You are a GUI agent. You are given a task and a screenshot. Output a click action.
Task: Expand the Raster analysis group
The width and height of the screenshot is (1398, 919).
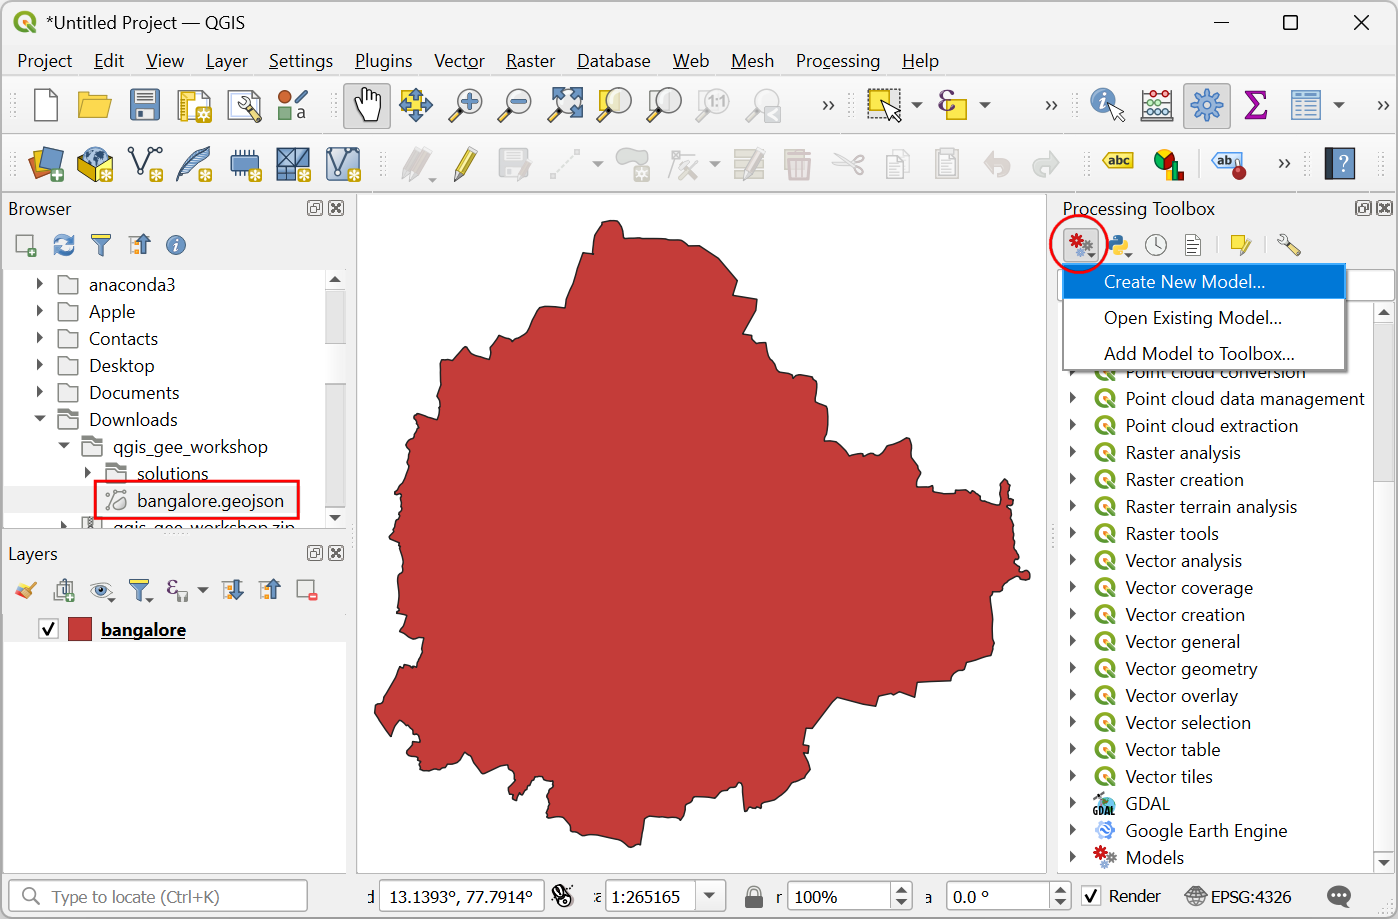(x=1073, y=453)
